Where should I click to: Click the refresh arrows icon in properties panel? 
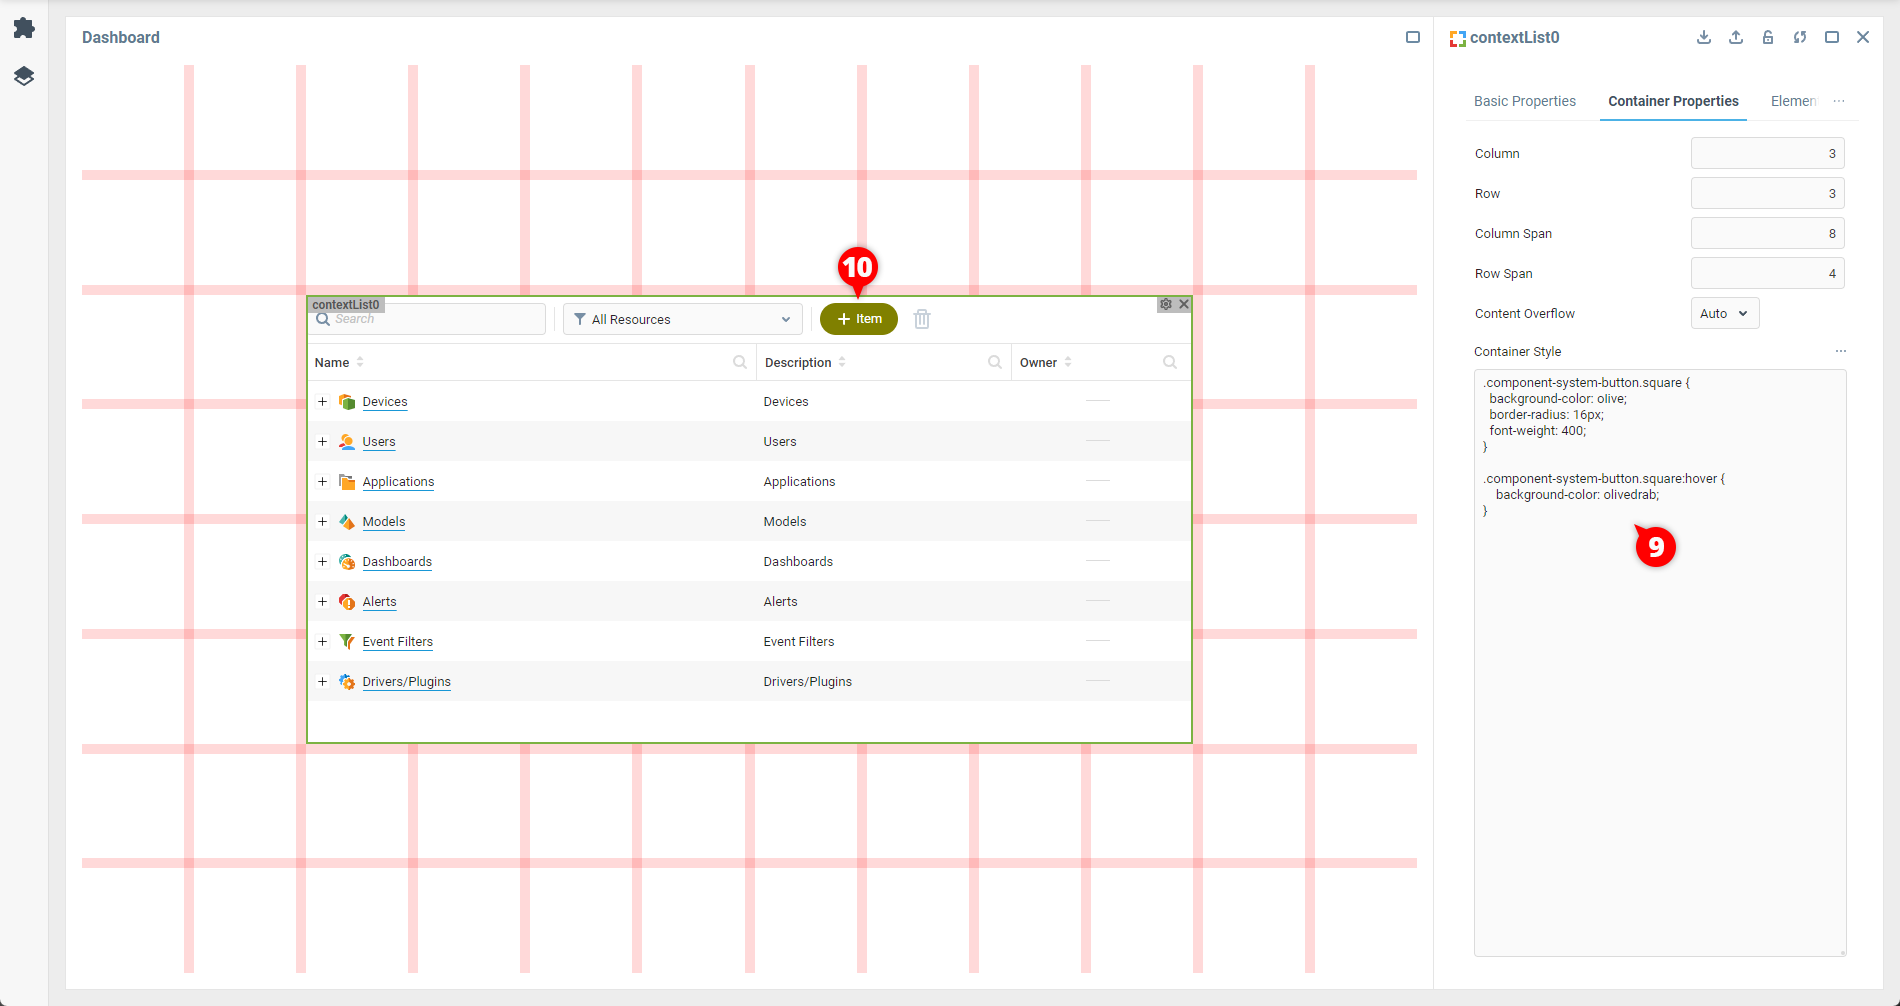coord(1800,37)
